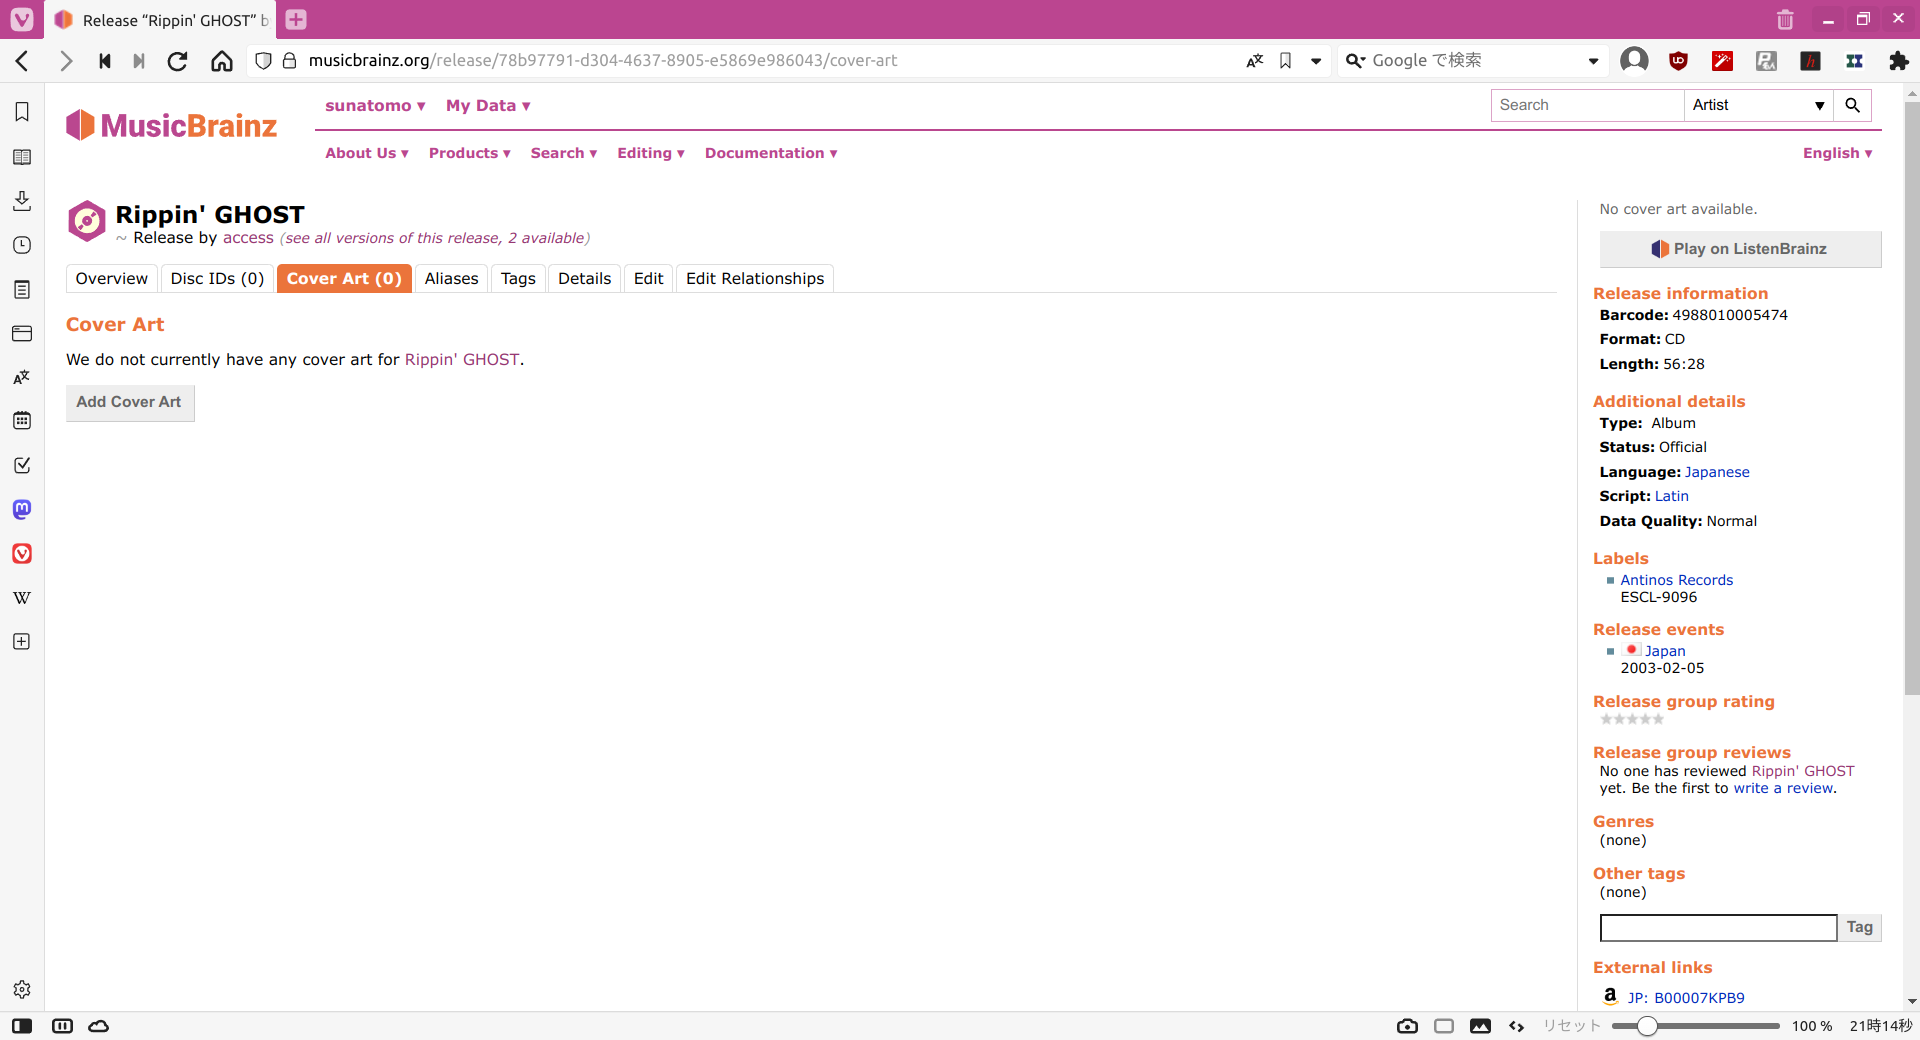1920x1040 pixels.
Task: Open Artist search type dropdown
Action: pyautogui.click(x=1759, y=105)
